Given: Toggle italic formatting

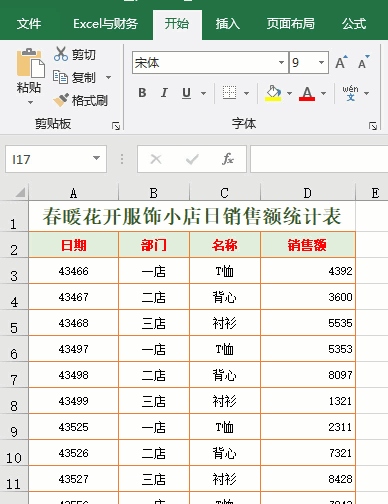Looking at the screenshot, I should [x=164, y=93].
